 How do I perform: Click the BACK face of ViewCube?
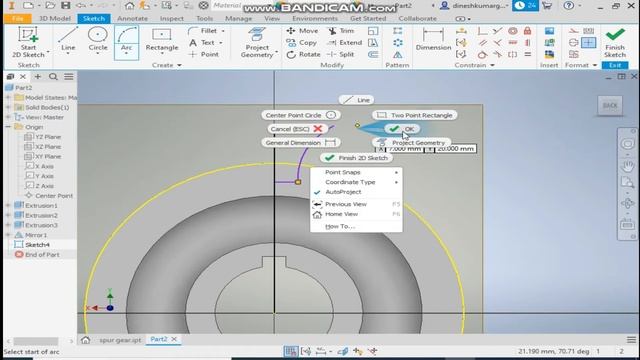click(x=610, y=106)
